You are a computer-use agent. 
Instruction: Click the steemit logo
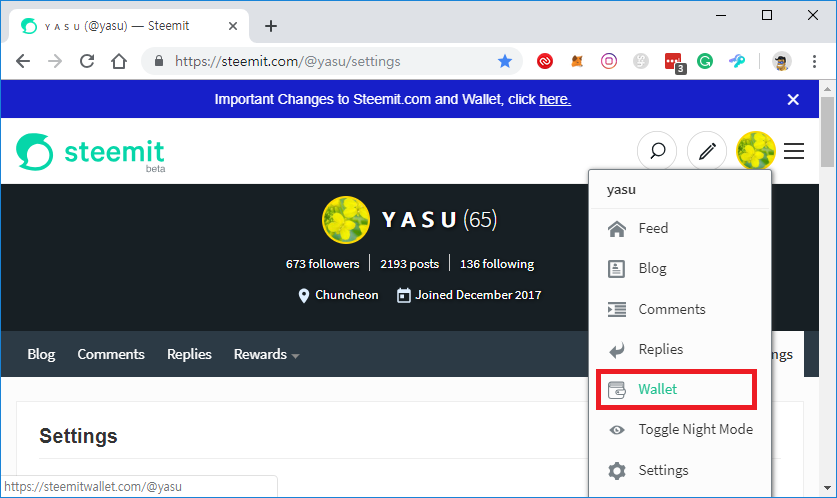coord(90,152)
